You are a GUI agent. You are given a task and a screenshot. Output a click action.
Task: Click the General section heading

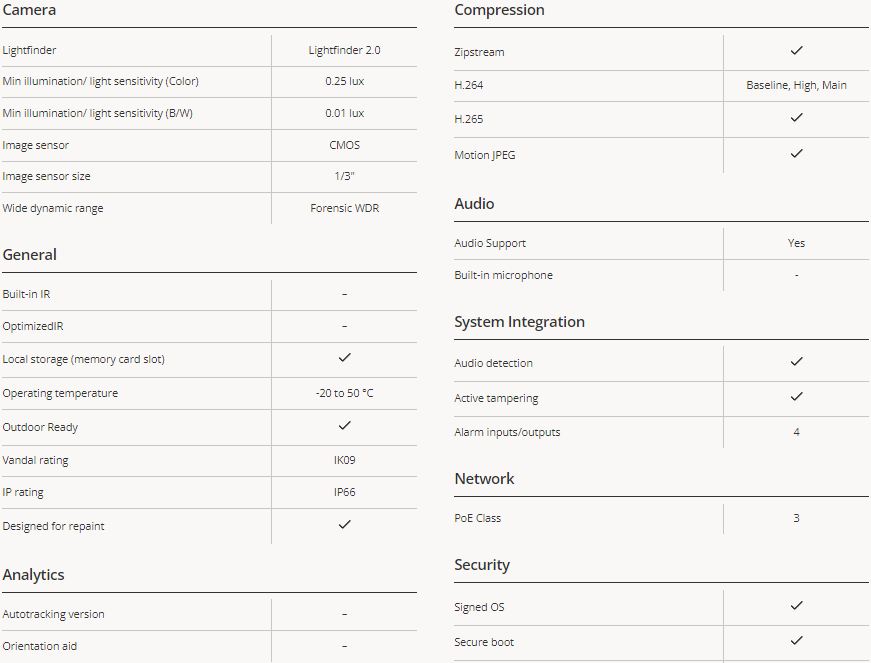(x=29, y=255)
